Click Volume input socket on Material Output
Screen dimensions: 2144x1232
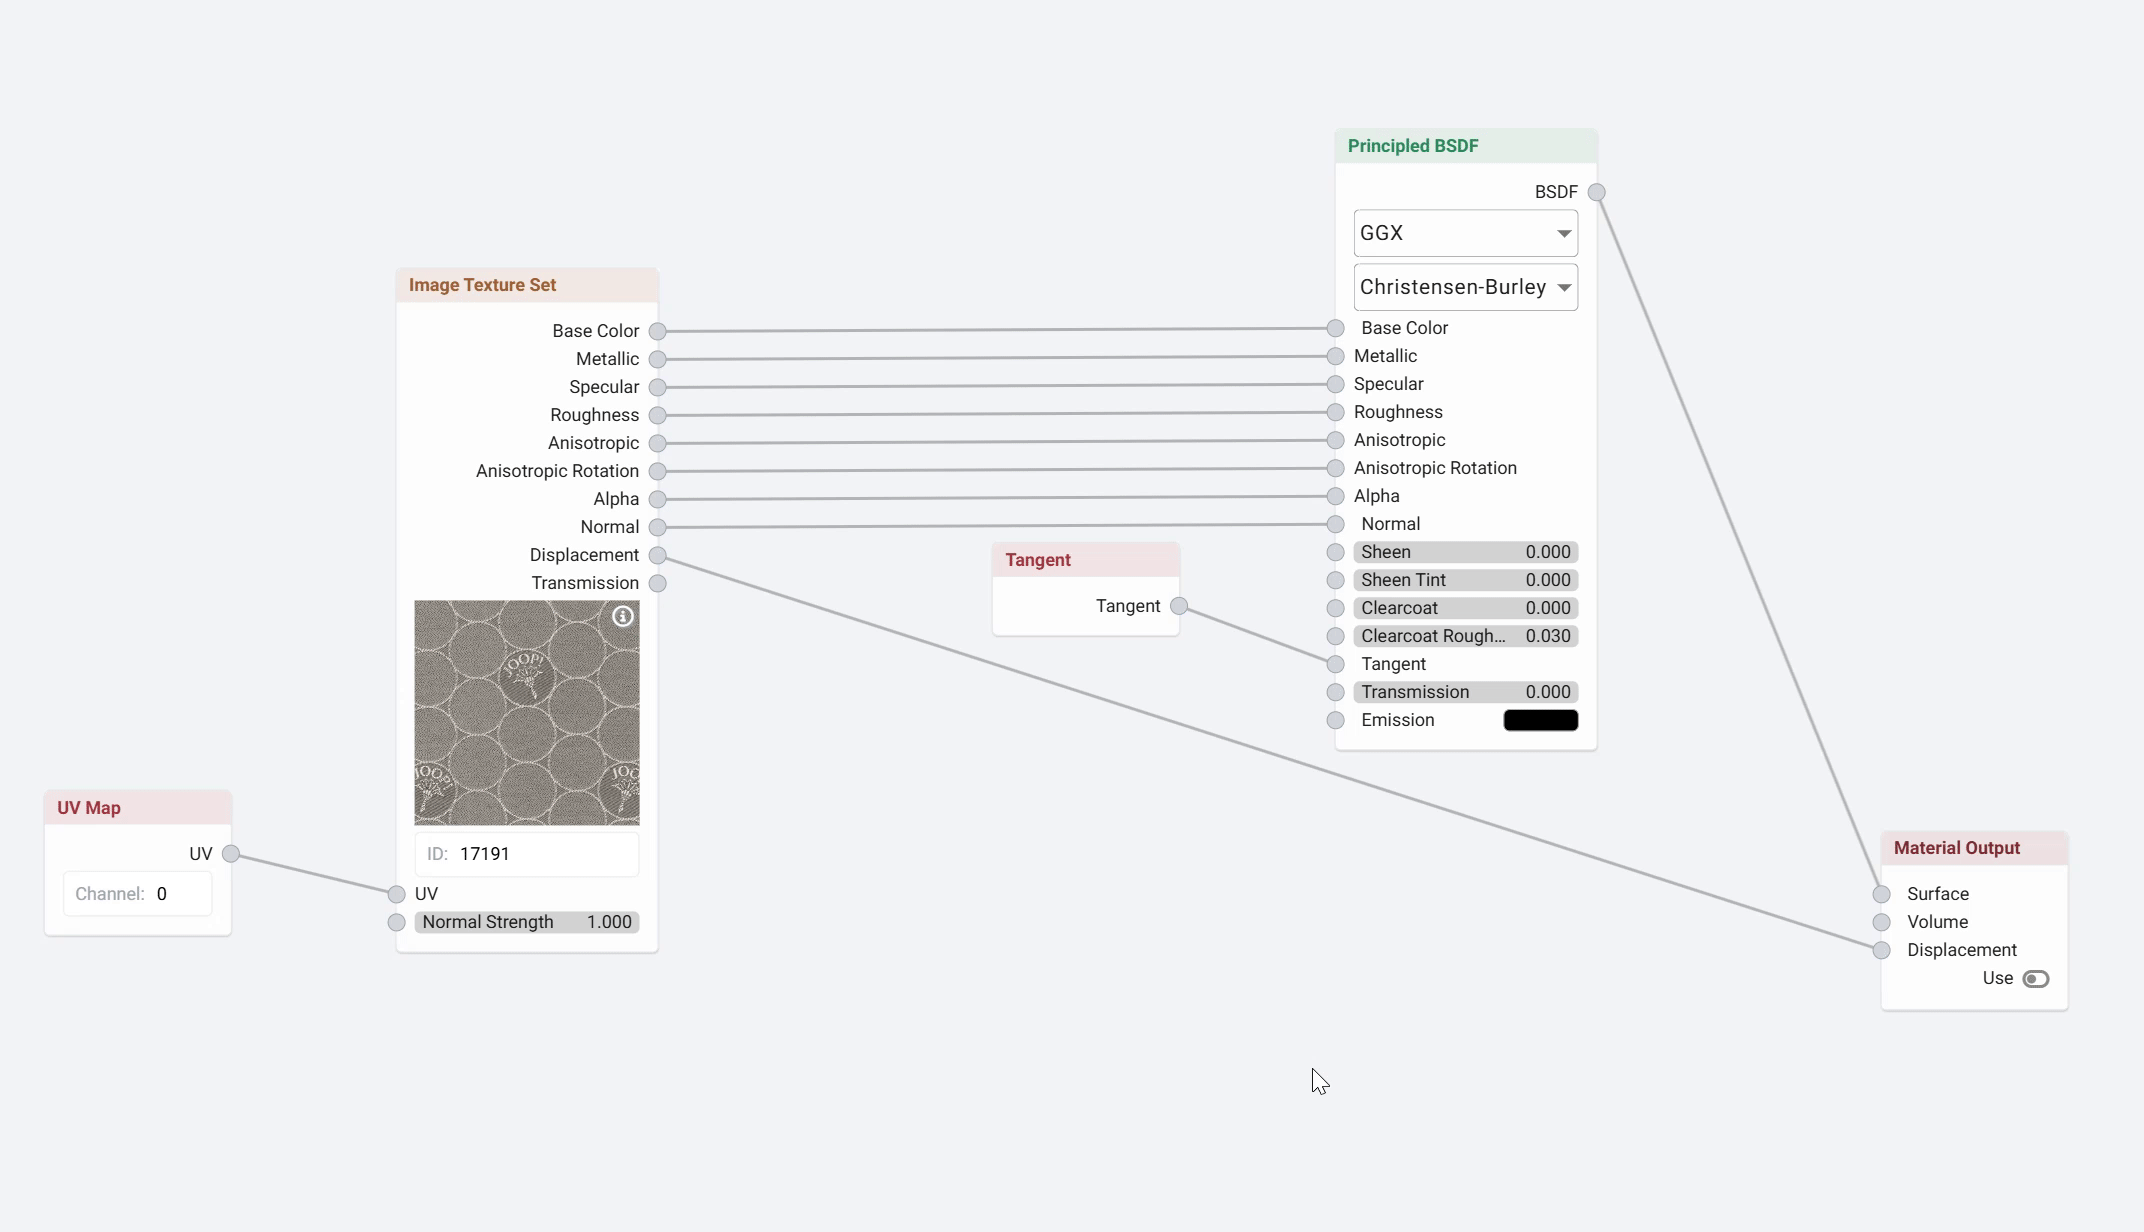point(1882,922)
